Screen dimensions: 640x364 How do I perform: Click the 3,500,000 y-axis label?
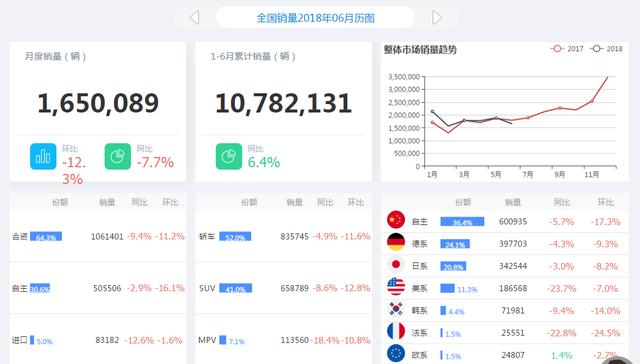pos(404,77)
